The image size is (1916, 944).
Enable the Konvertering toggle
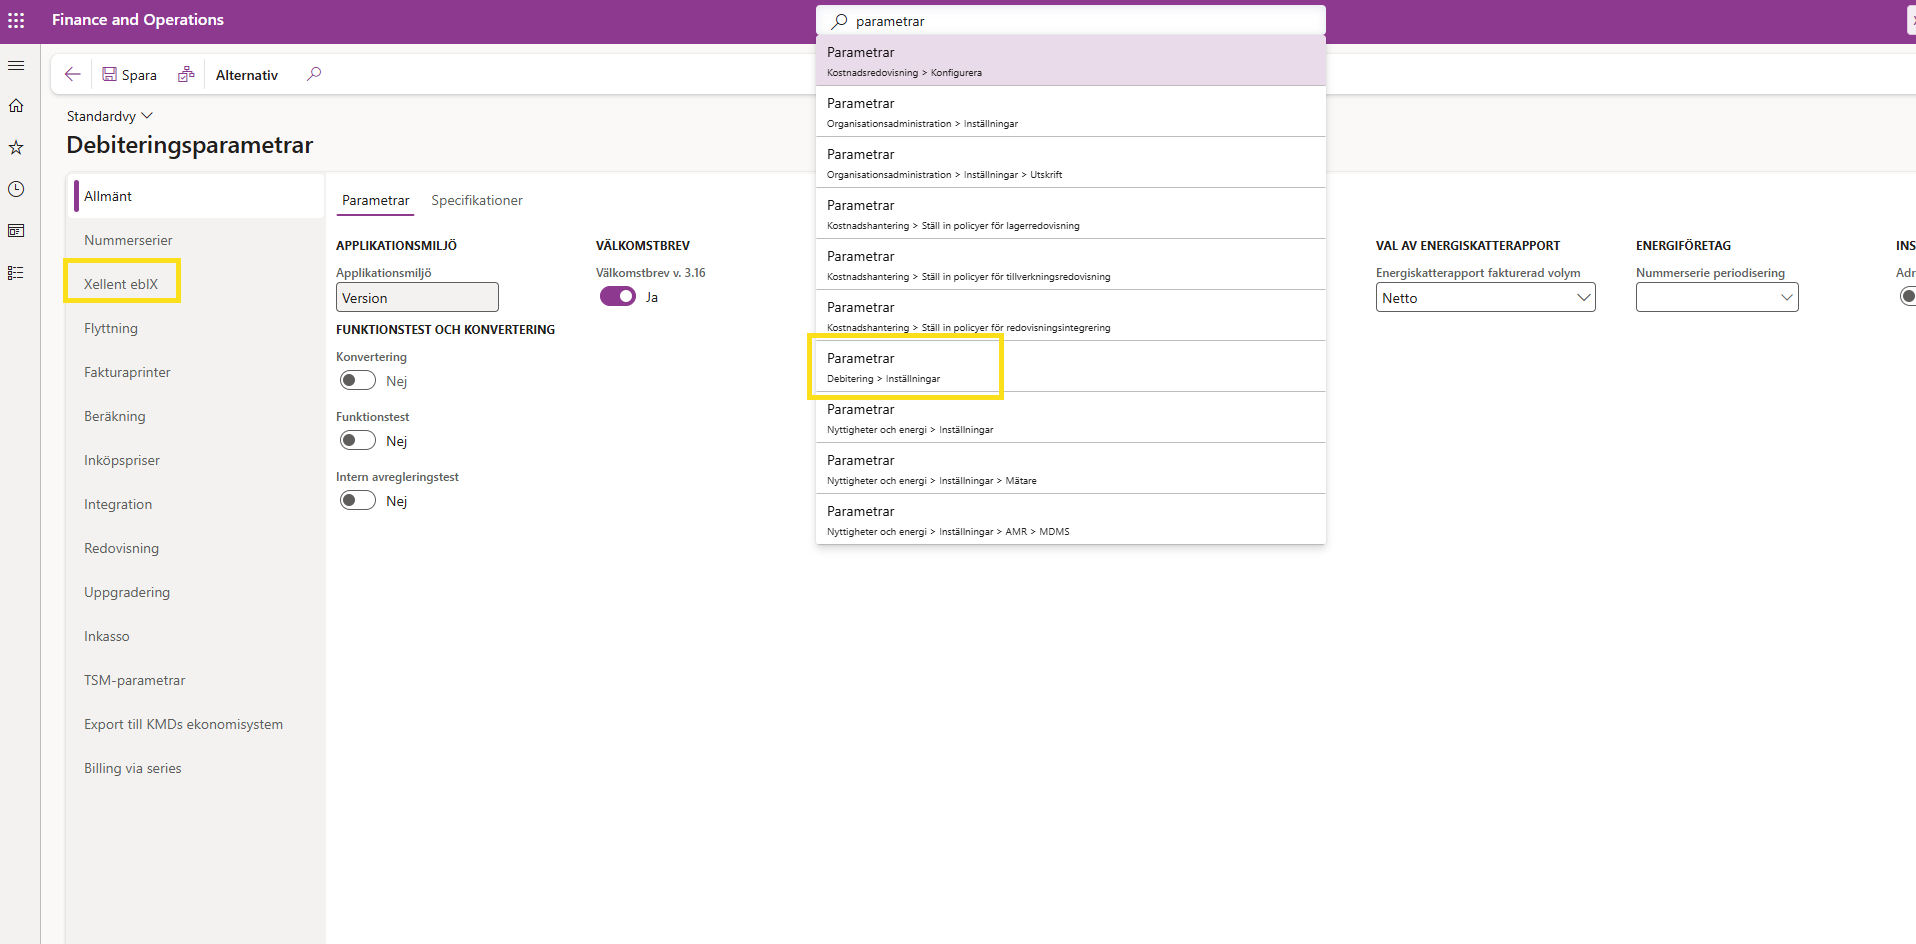[x=358, y=380]
